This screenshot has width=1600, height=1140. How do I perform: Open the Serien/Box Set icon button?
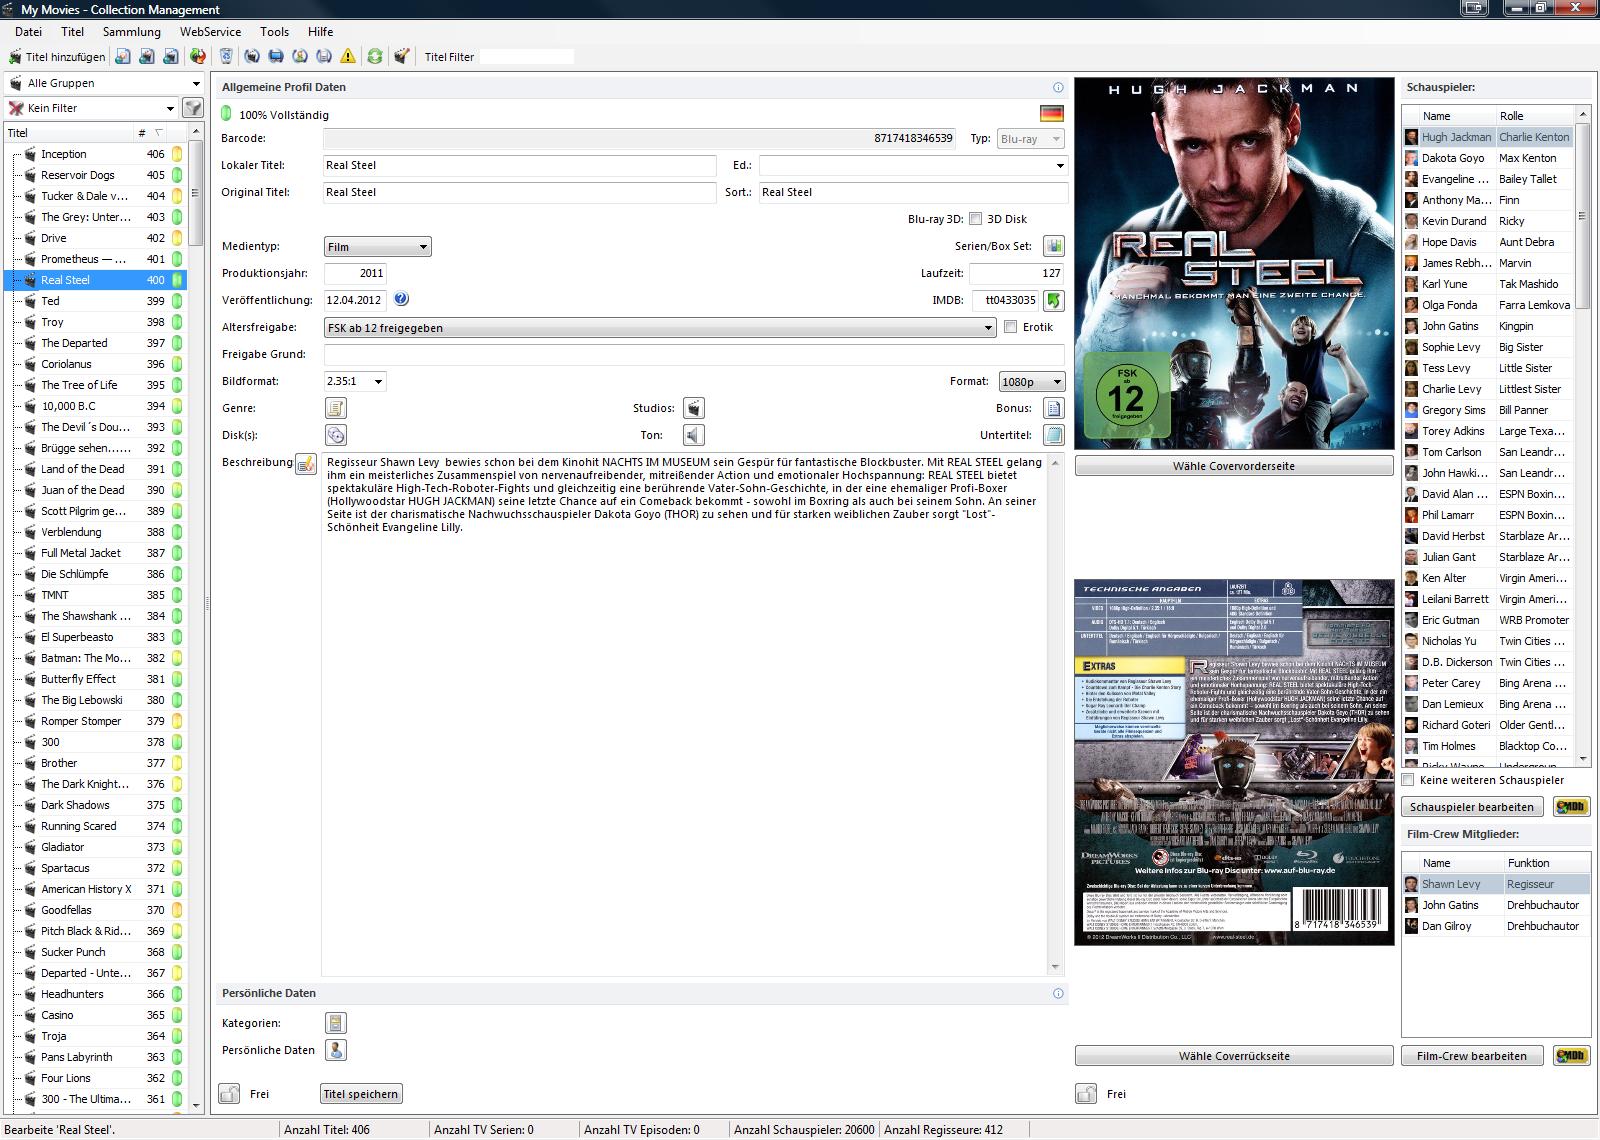(1054, 246)
